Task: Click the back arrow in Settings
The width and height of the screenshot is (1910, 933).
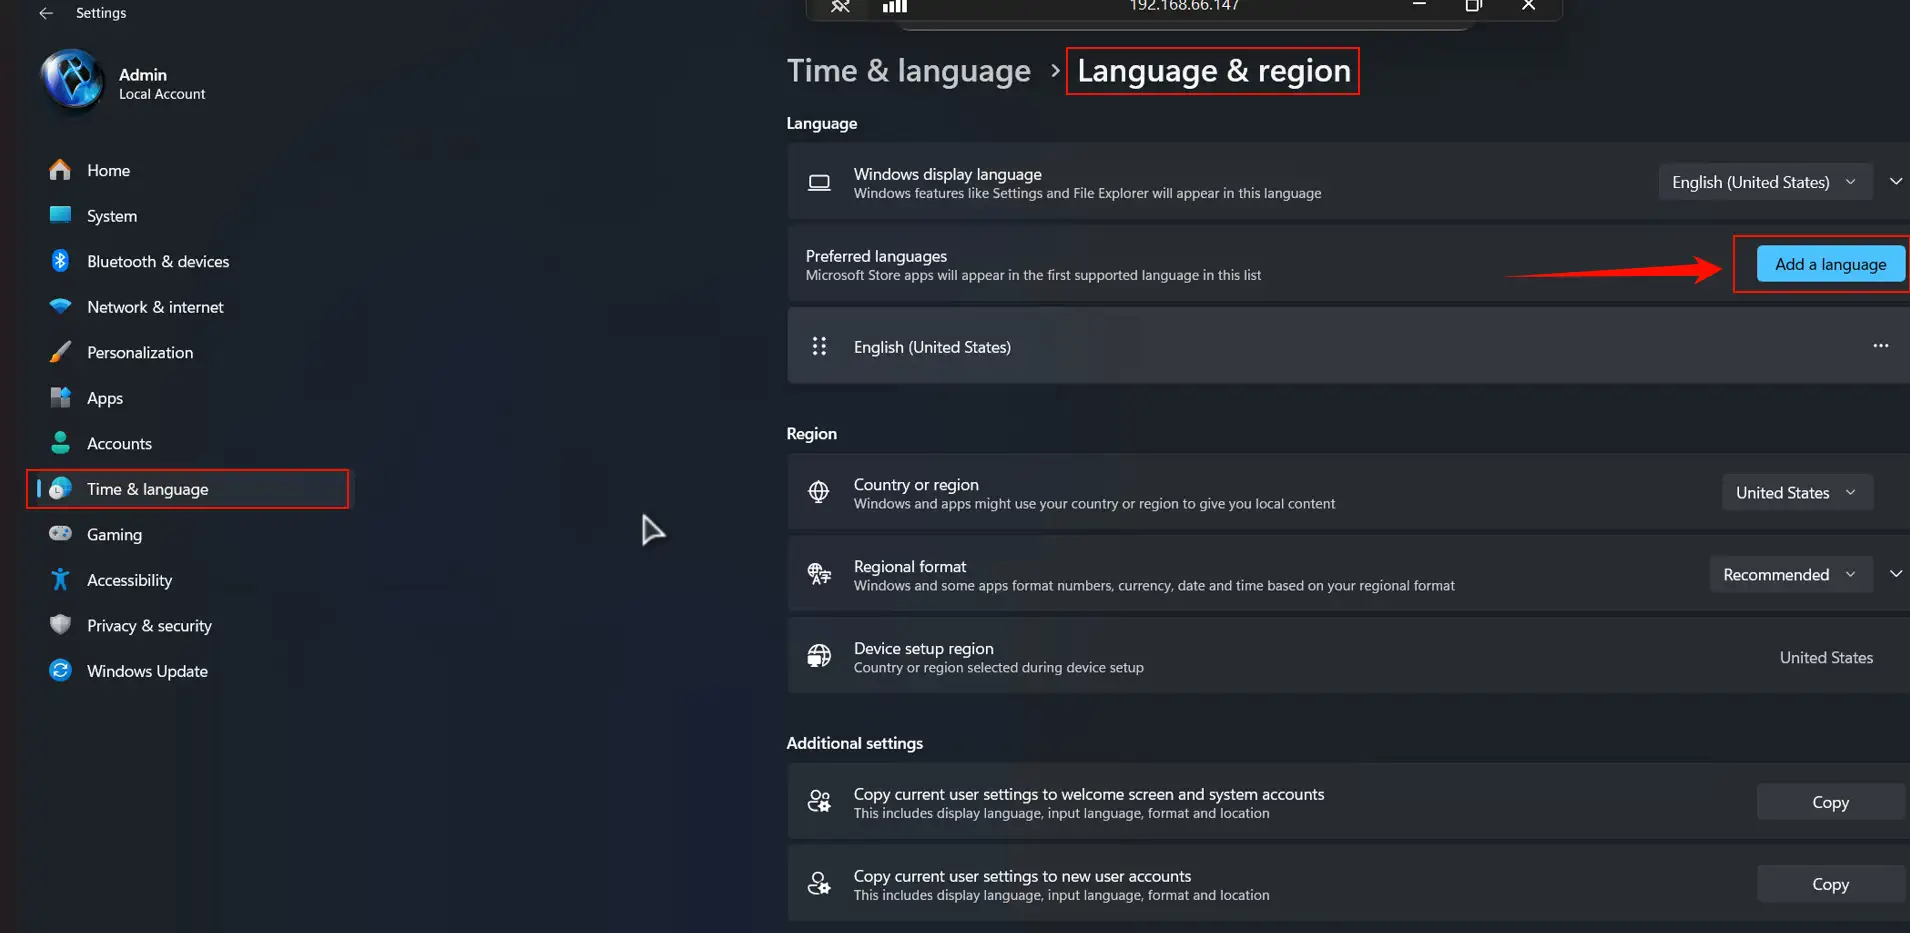Action: click(46, 13)
